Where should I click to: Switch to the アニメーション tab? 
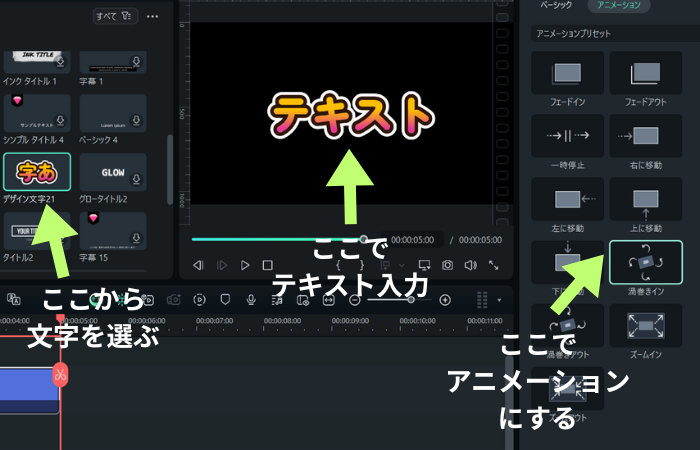[619, 5]
